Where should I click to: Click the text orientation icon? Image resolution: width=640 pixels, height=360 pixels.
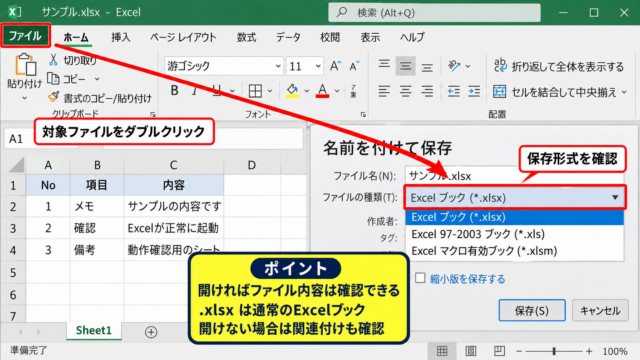[454, 66]
